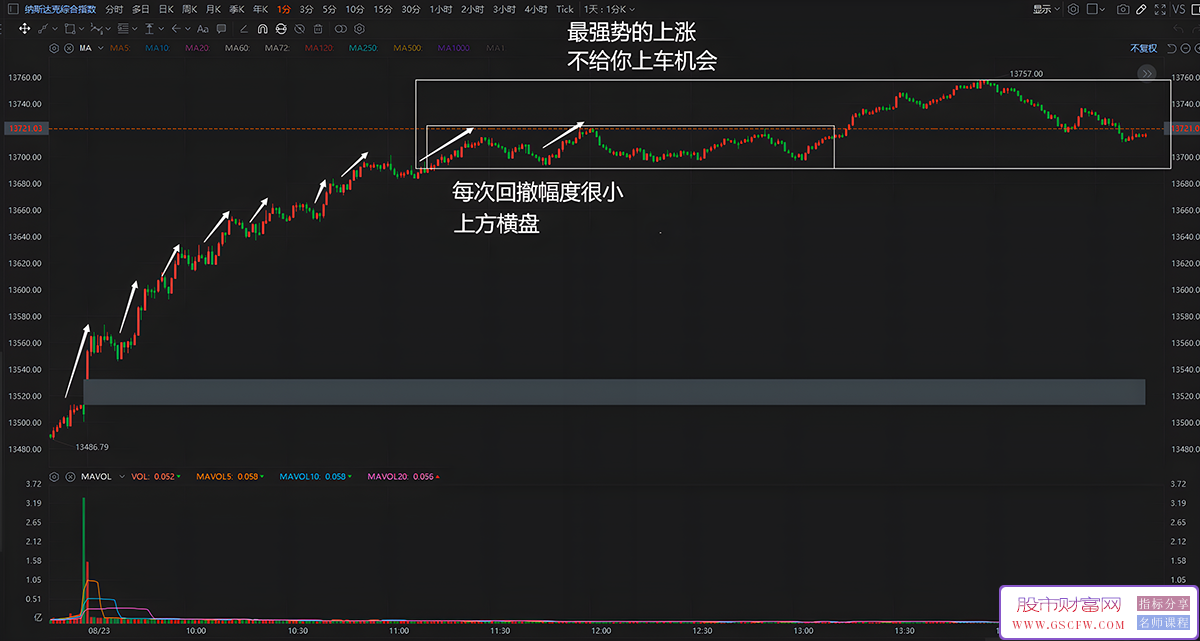Select the crosshair move cursor tool
The image size is (1200, 641).
click(x=24, y=29)
